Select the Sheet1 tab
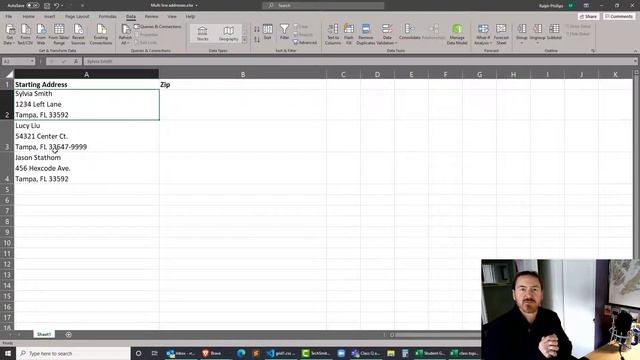The image size is (640, 360). tap(44, 334)
